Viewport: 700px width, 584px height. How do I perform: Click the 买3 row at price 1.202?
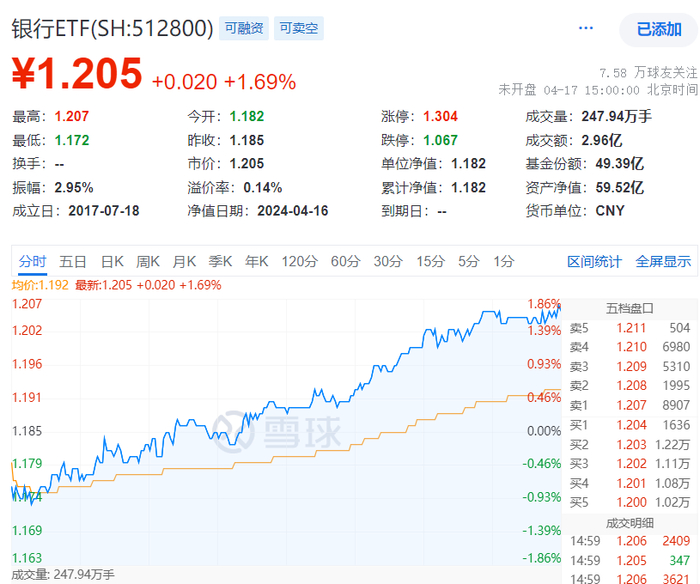(629, 463)
